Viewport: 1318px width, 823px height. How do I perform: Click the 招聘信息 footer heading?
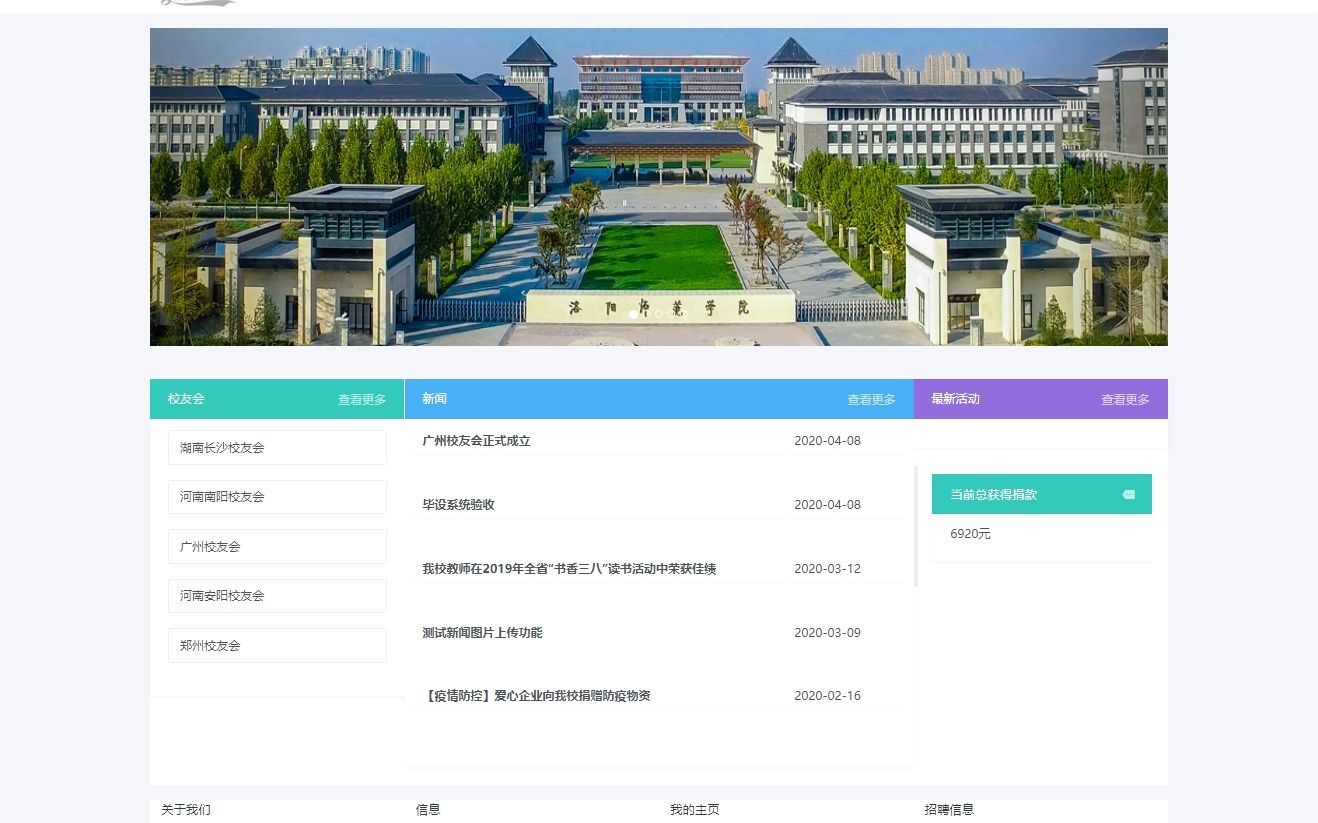tap(949, 809)
